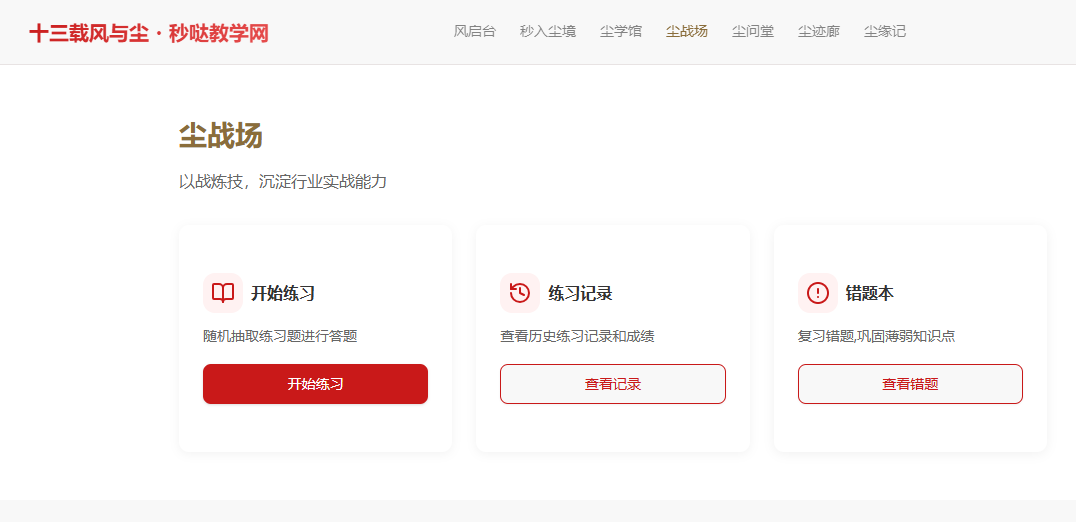Go to 风启台 in the navigation bar
The width and height of the screenshot is (1076, 522).
coord(475,31)
